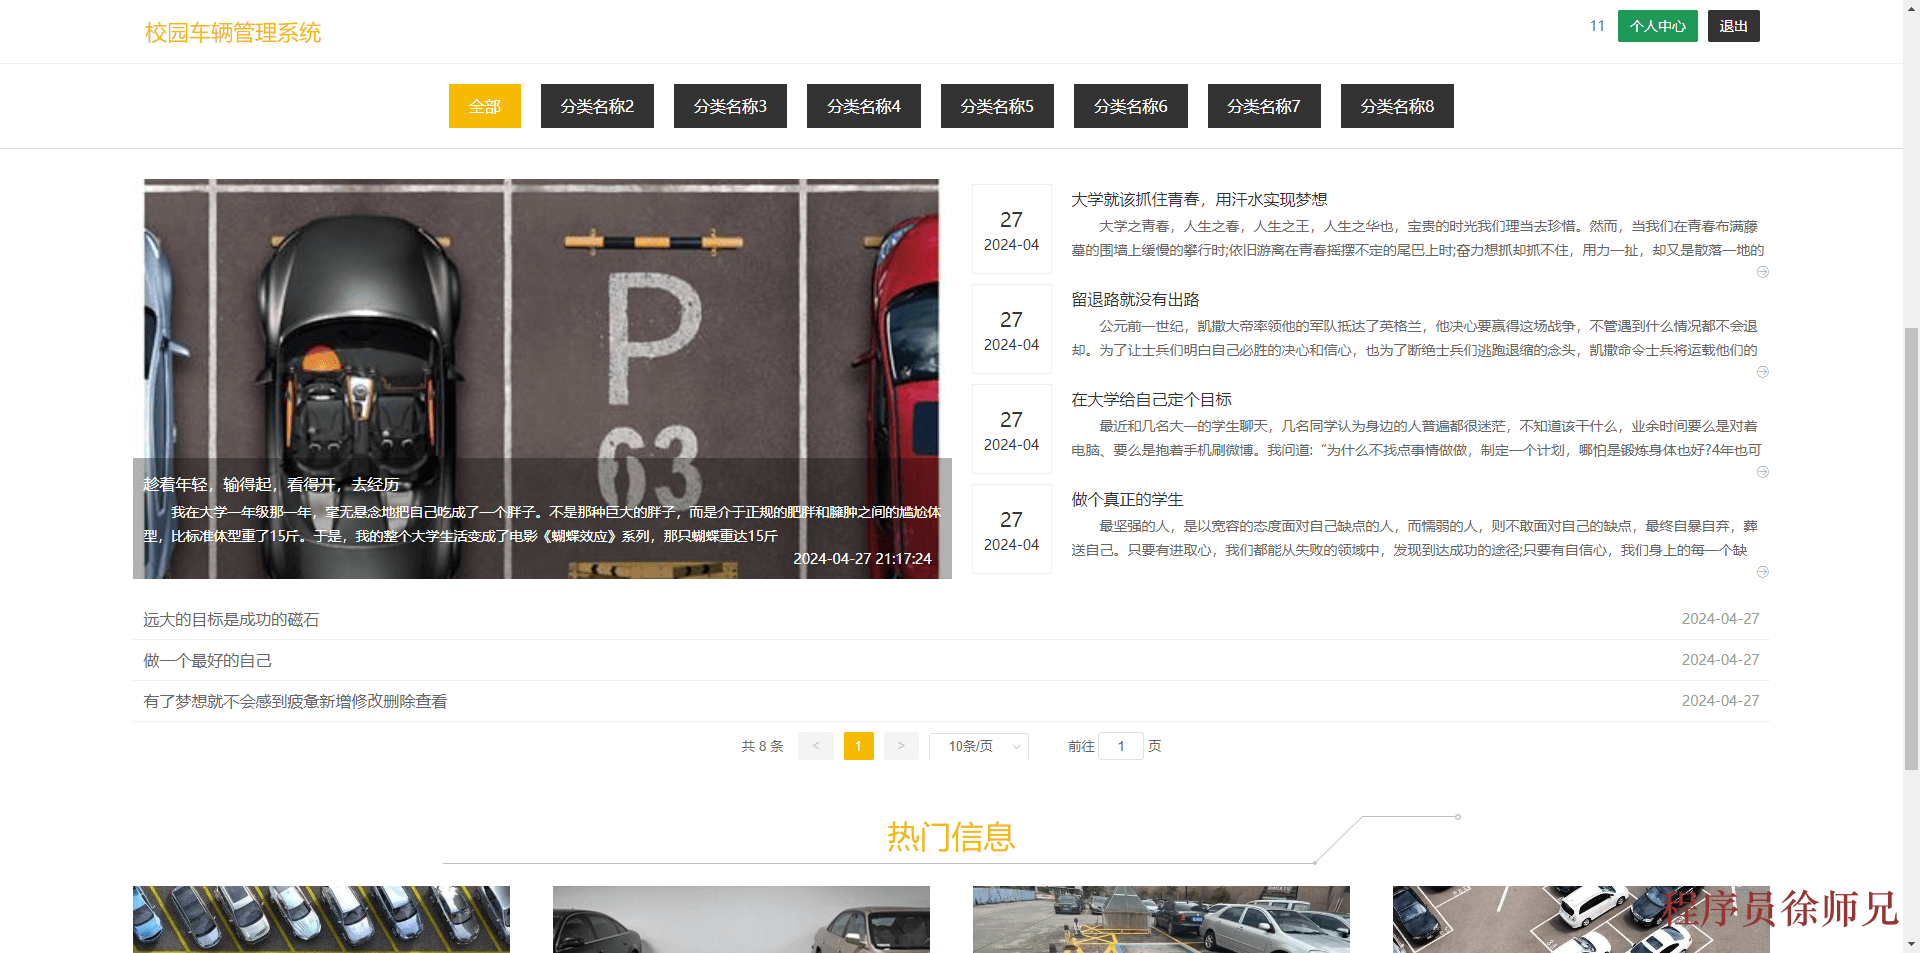Click the "校园车辆管理系统" site title
The height and width of the screenshot is (953, 1920).
pos(231,32)
